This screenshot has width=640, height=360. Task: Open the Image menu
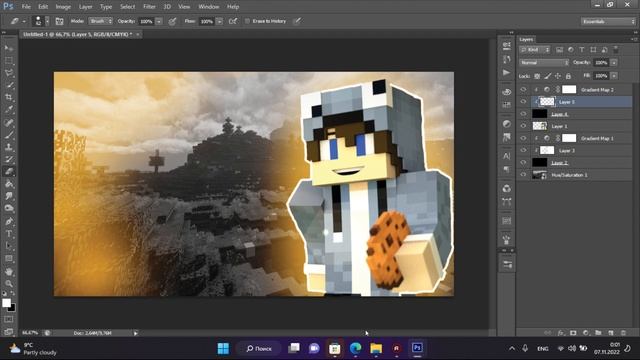(63, 7)
